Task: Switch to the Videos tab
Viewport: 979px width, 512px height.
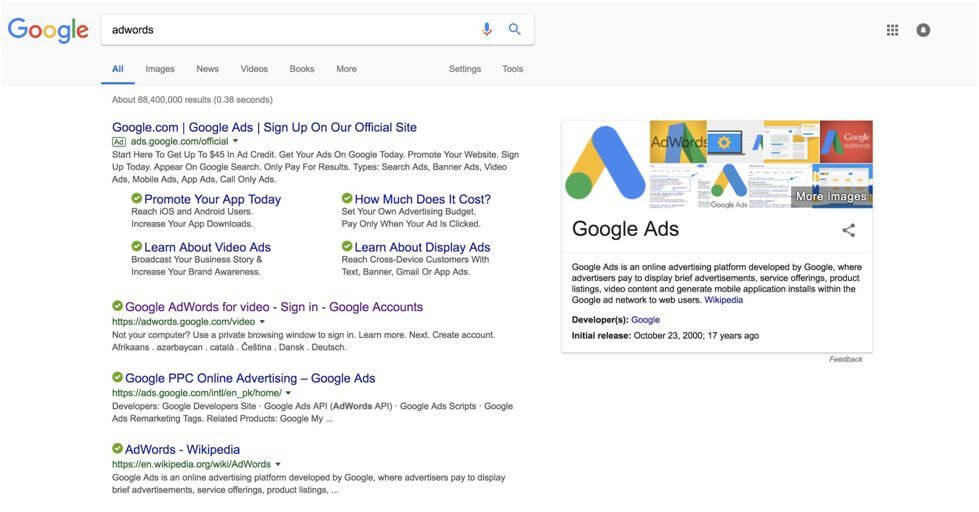Action: pyautogui.click(x=254, y=69)
